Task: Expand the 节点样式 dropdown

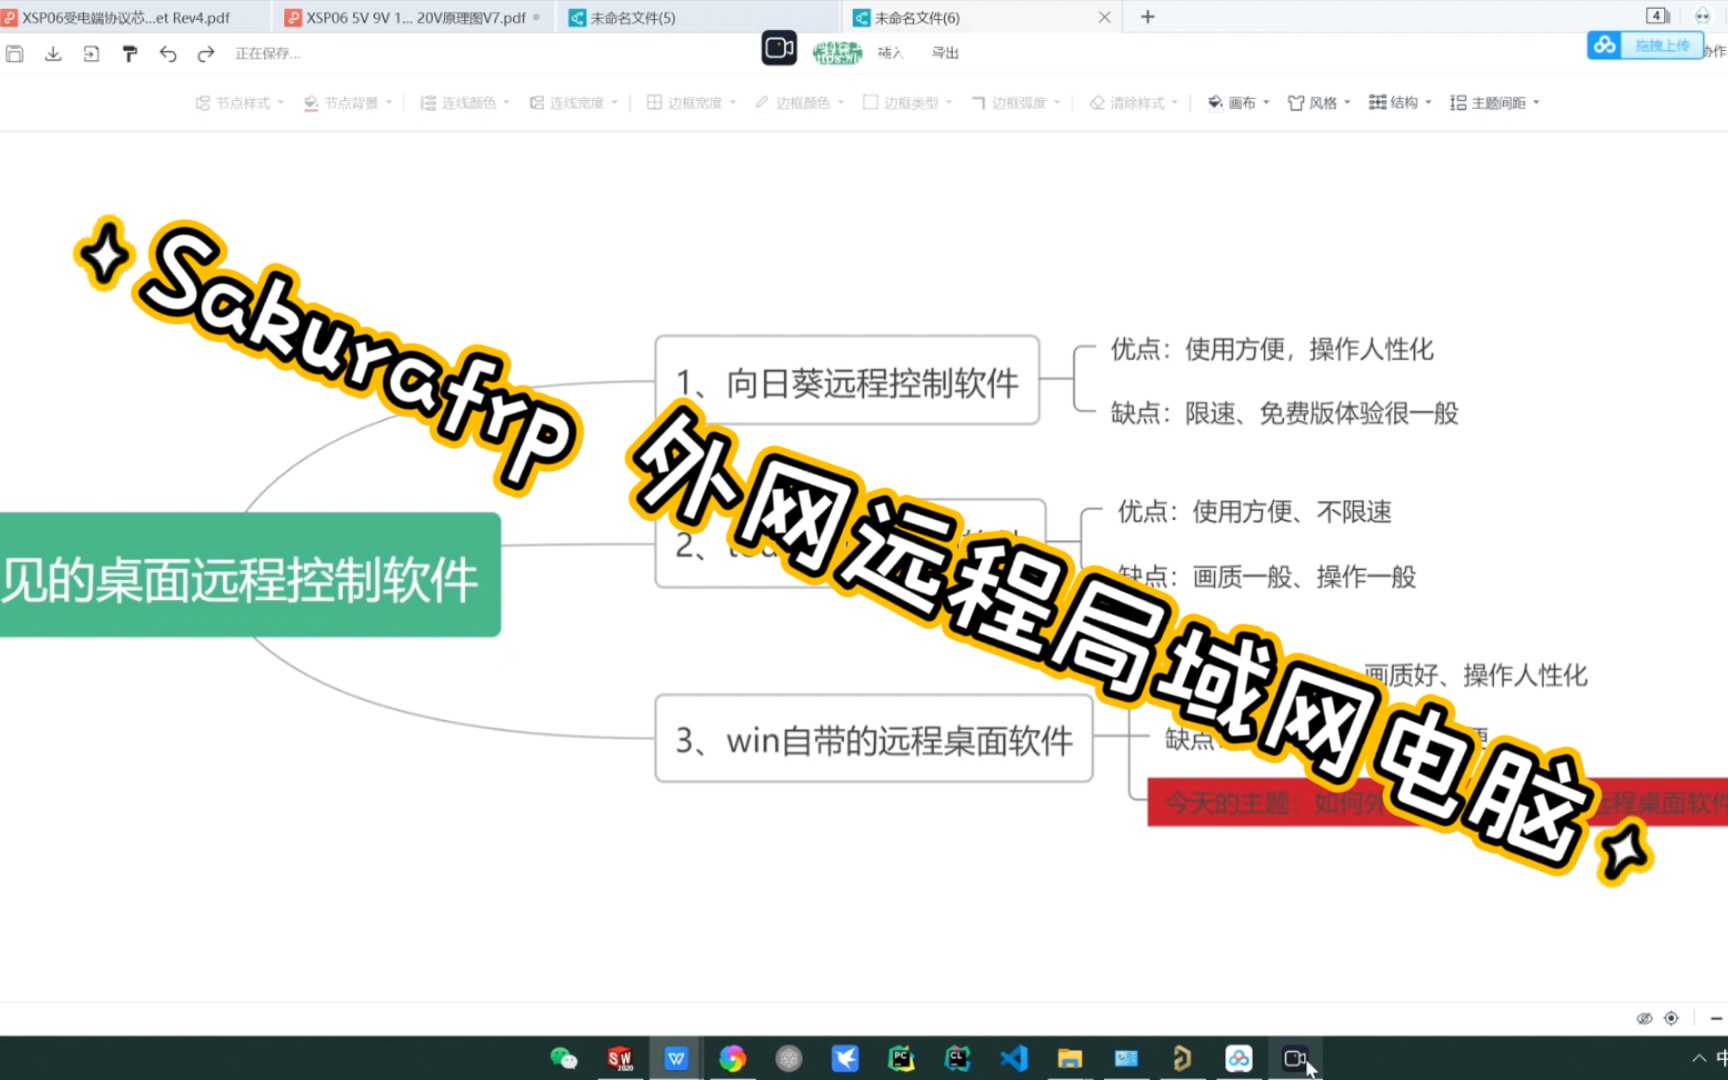Action: tap(240, 103)
